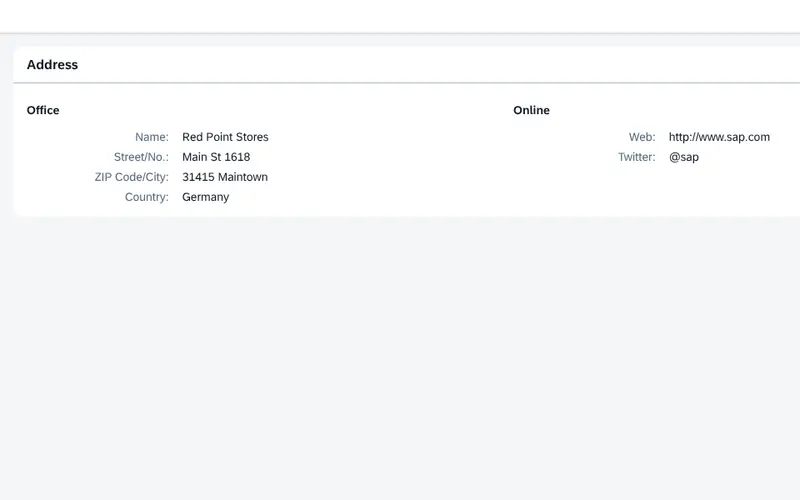The height and width of the screenshot is (500, 800).
Task: Click the Address section heading
Action: [x=52, y=65]
